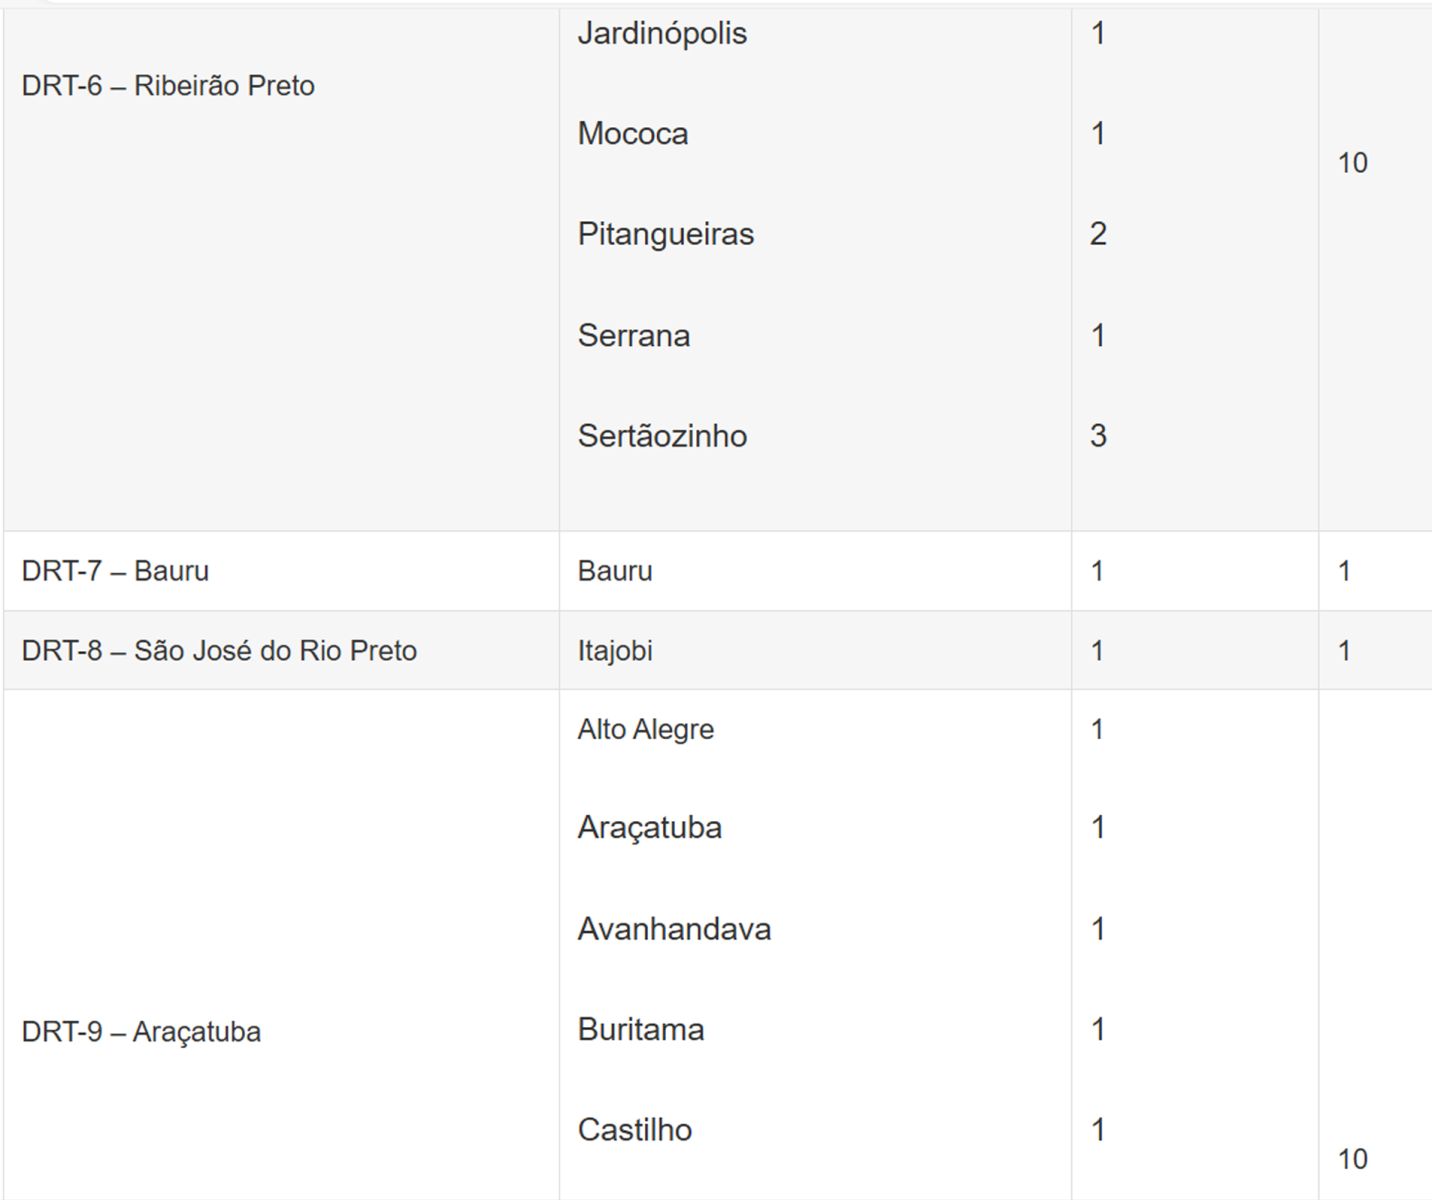Click on Buritama in the list
1432x1200 pixels.
[x=641, y=1030]
